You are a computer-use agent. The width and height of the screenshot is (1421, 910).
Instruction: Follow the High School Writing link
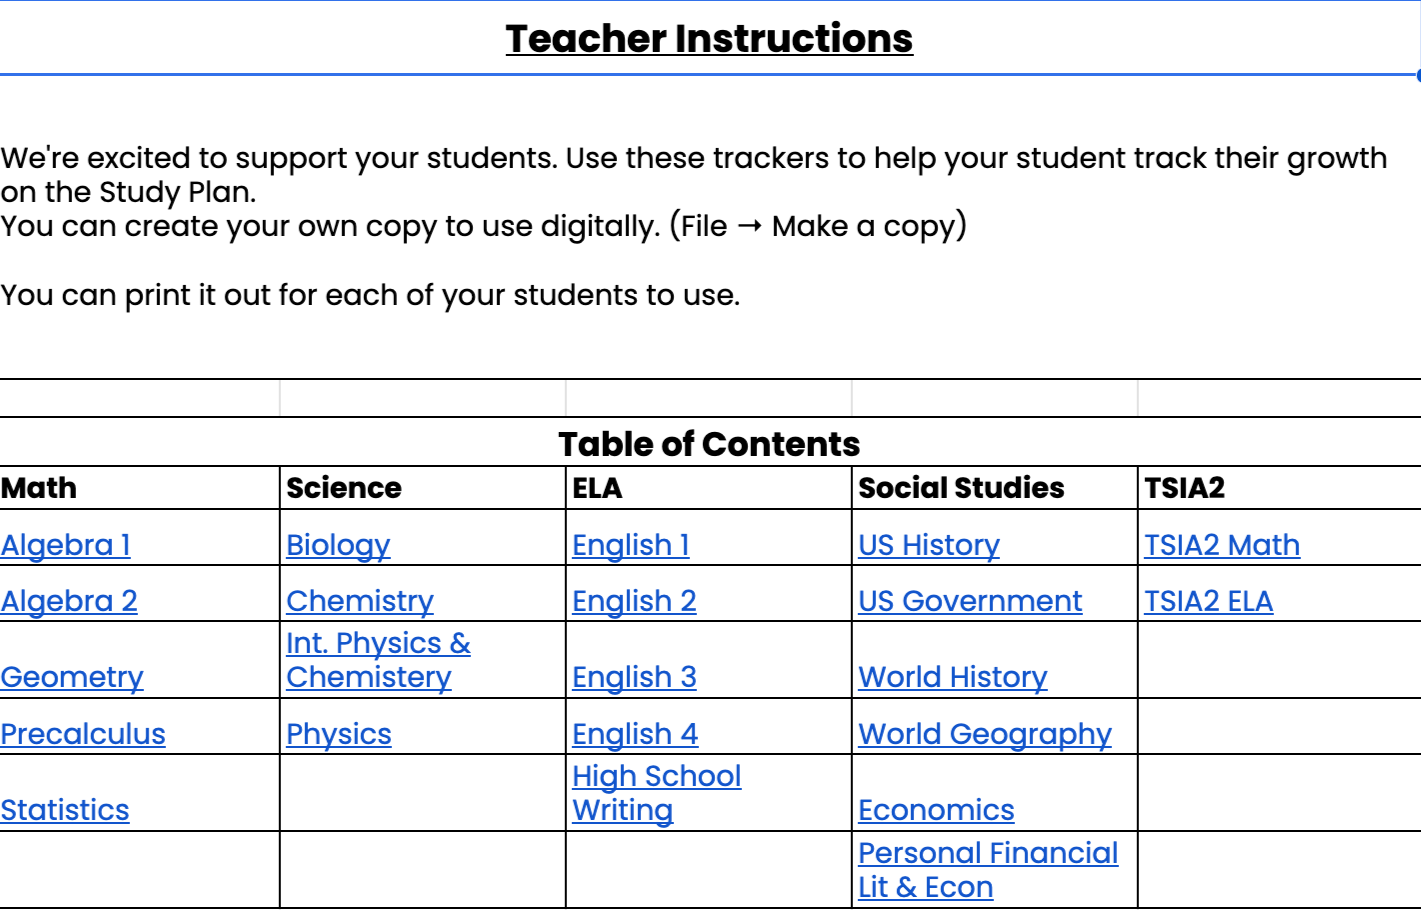pyautogui.click(x=657, y=793)
